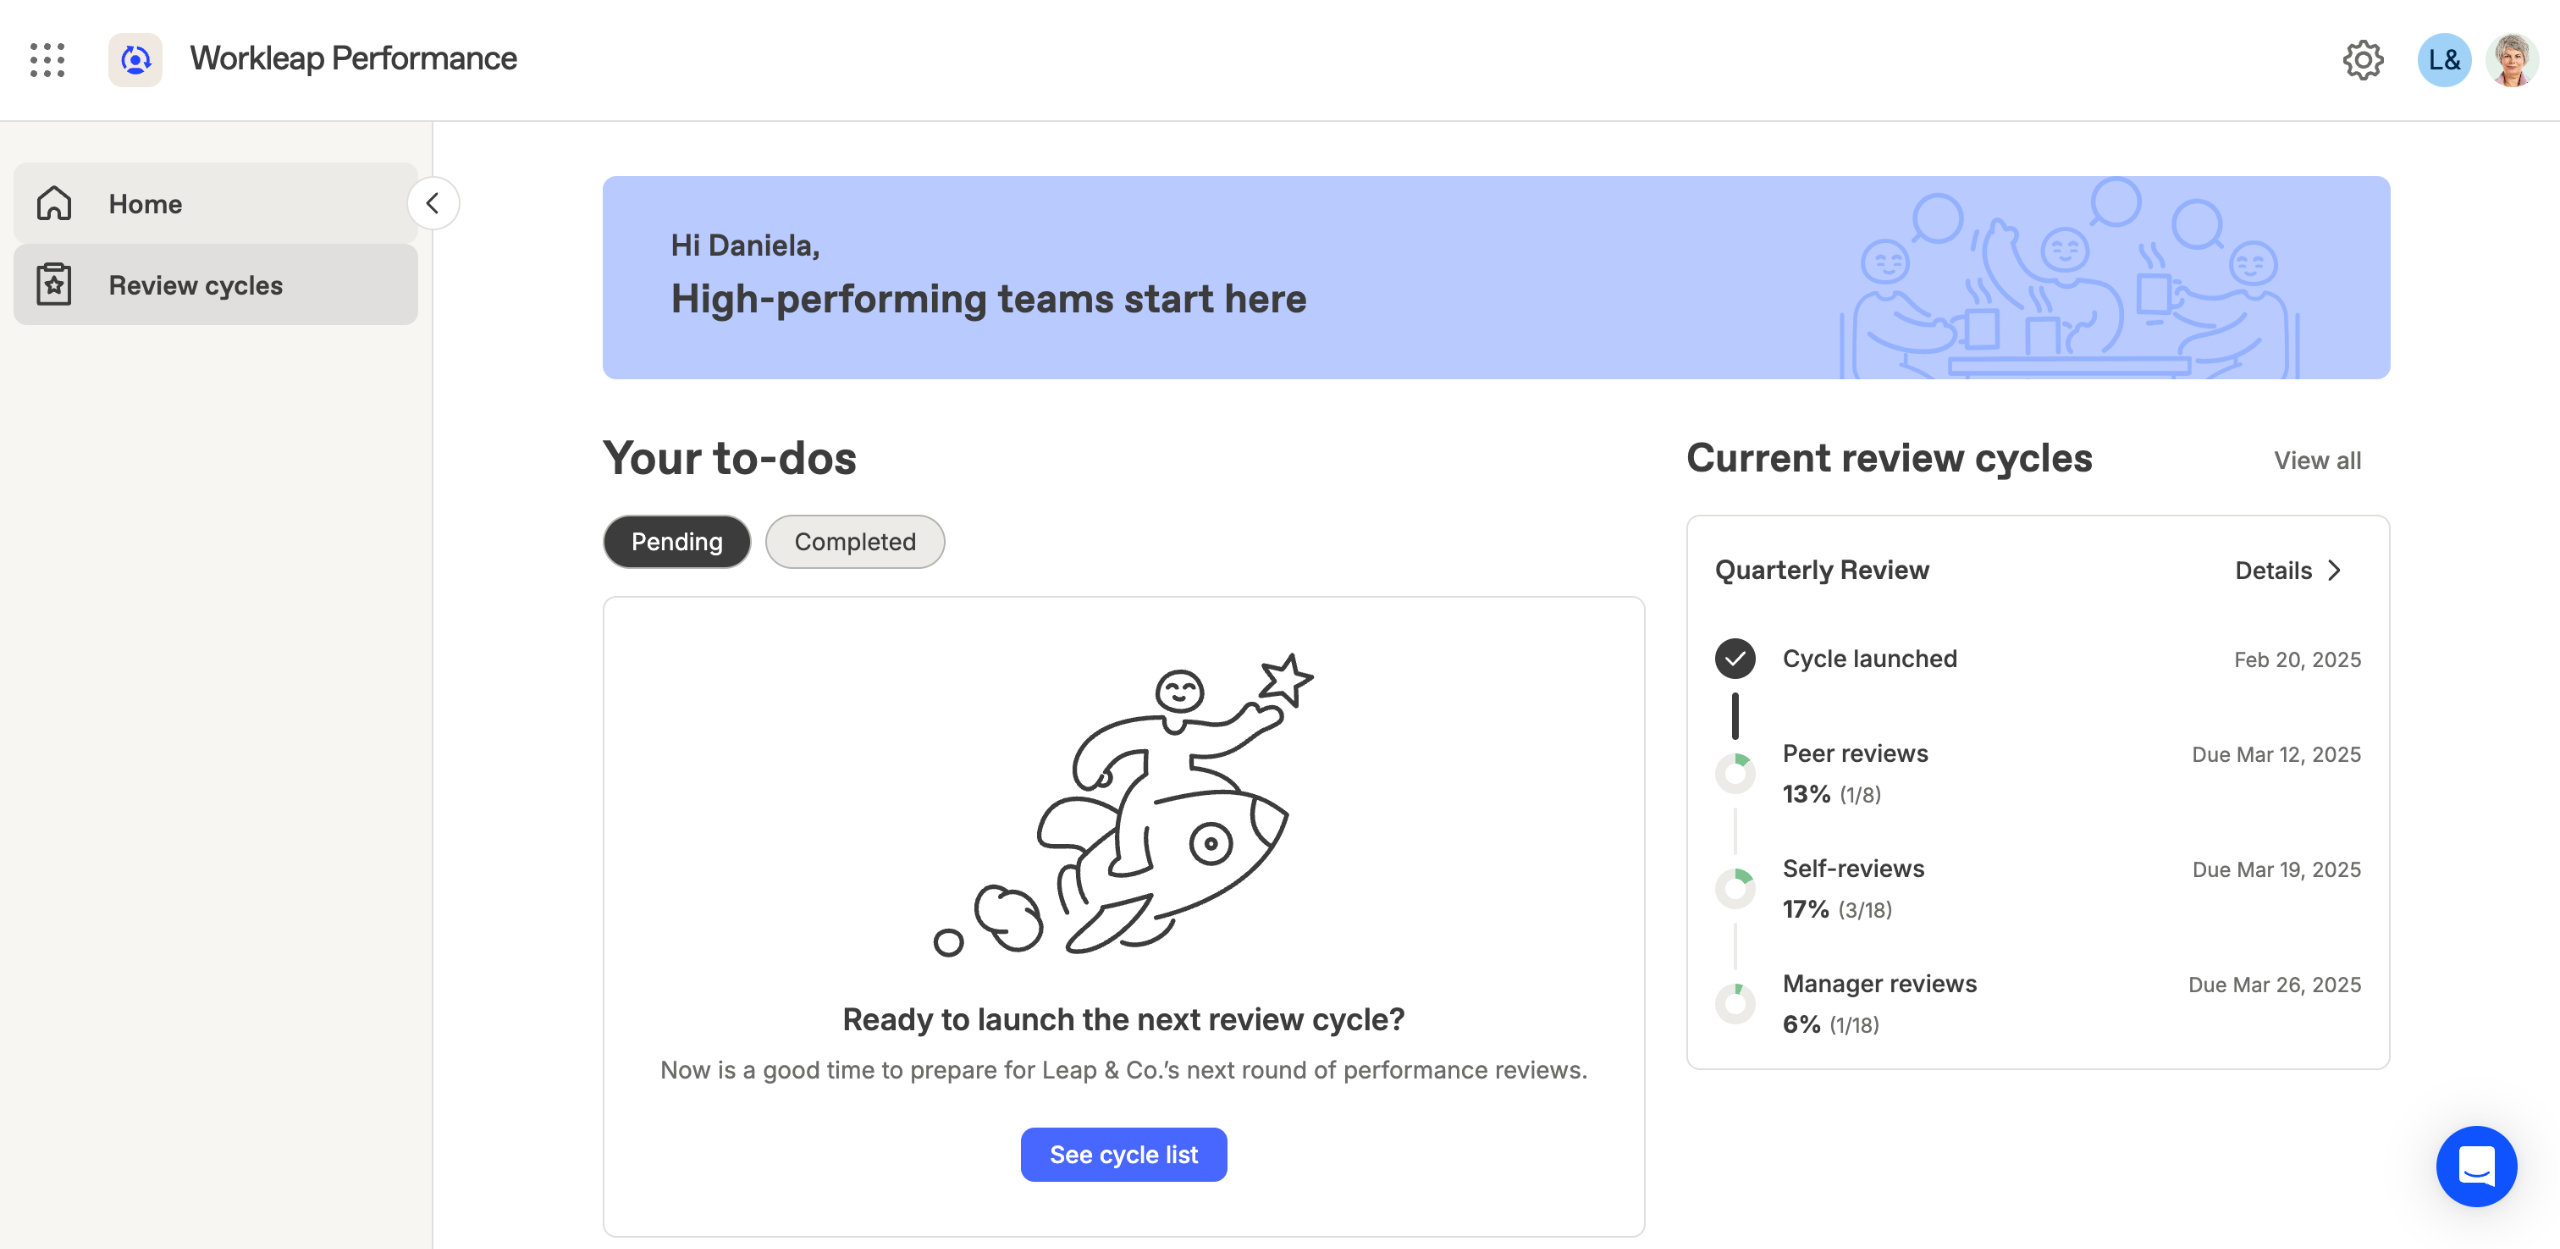Open the user profile photo avatar
Screen dimensions: 2560x1249
2512,60
